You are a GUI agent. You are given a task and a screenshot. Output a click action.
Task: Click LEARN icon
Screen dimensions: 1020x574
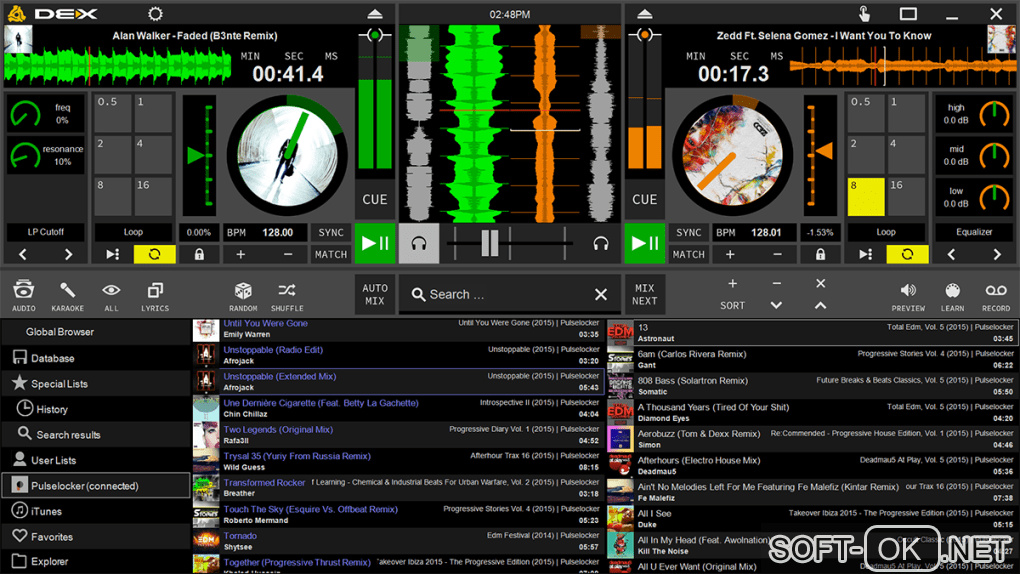(952, 296)
